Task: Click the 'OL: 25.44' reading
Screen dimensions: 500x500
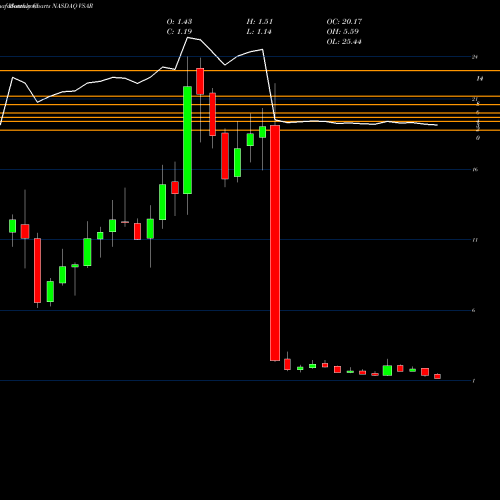Action: coord(344,42)
